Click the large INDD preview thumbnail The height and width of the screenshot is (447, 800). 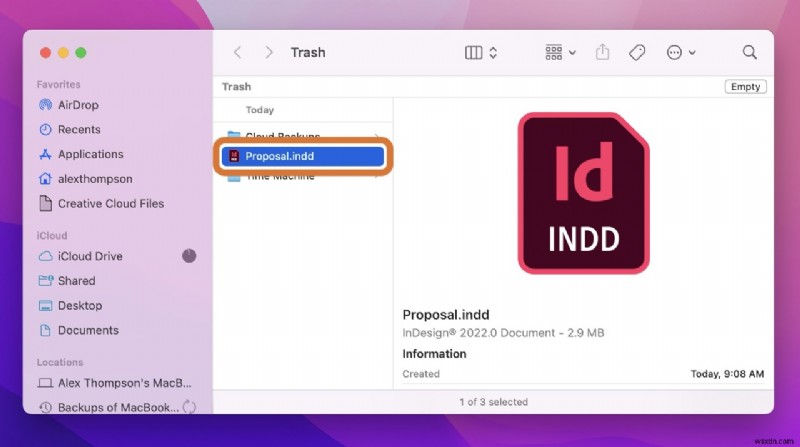[583, 193]
